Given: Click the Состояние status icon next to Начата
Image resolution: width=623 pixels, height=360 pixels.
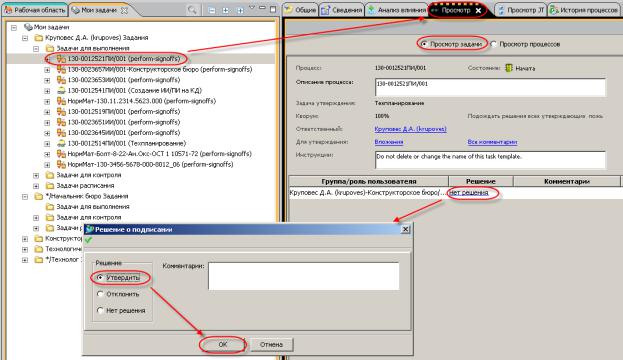Looking at the screenshot, I should [x=509, y=68].
